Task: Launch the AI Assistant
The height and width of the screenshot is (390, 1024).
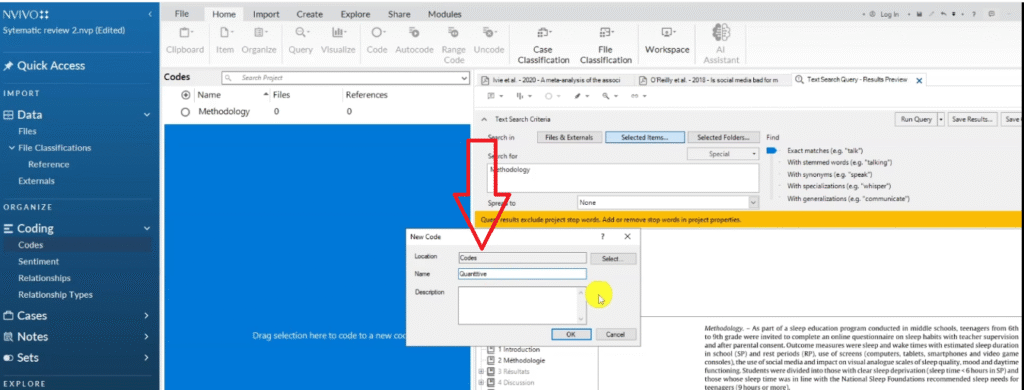Action: pyautogui.click(x=721, y=44)
